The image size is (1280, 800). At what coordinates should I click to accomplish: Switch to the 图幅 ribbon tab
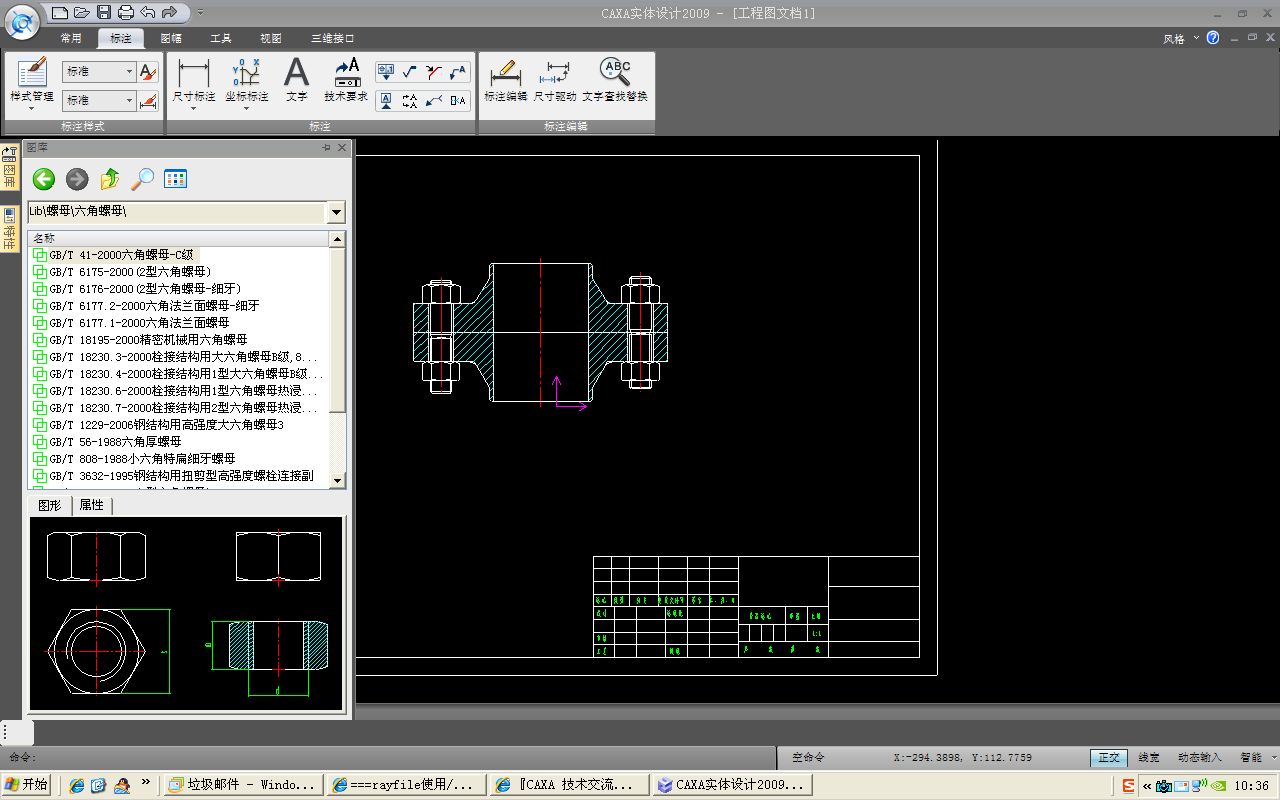tap(171, 38)
